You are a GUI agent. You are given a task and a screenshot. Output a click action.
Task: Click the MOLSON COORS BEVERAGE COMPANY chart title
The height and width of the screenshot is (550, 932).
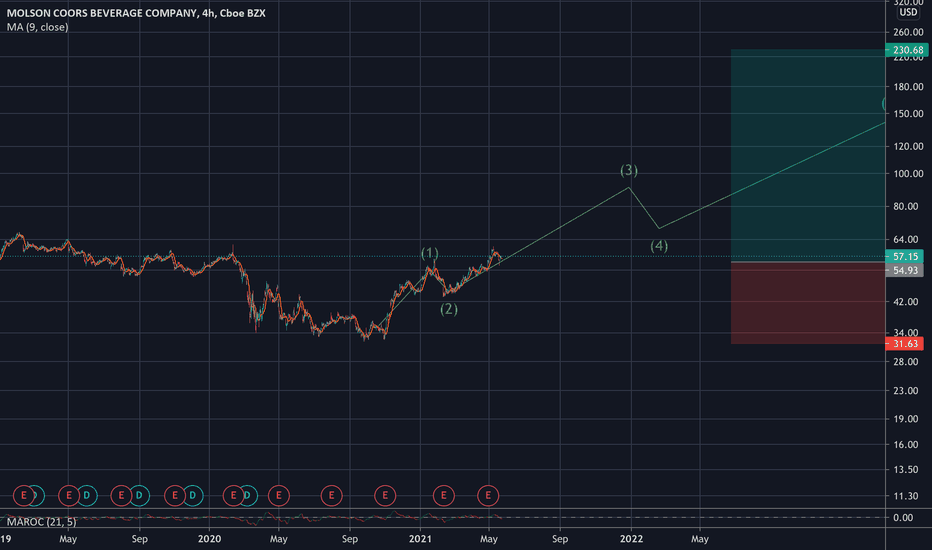click(x=136, y=13)
